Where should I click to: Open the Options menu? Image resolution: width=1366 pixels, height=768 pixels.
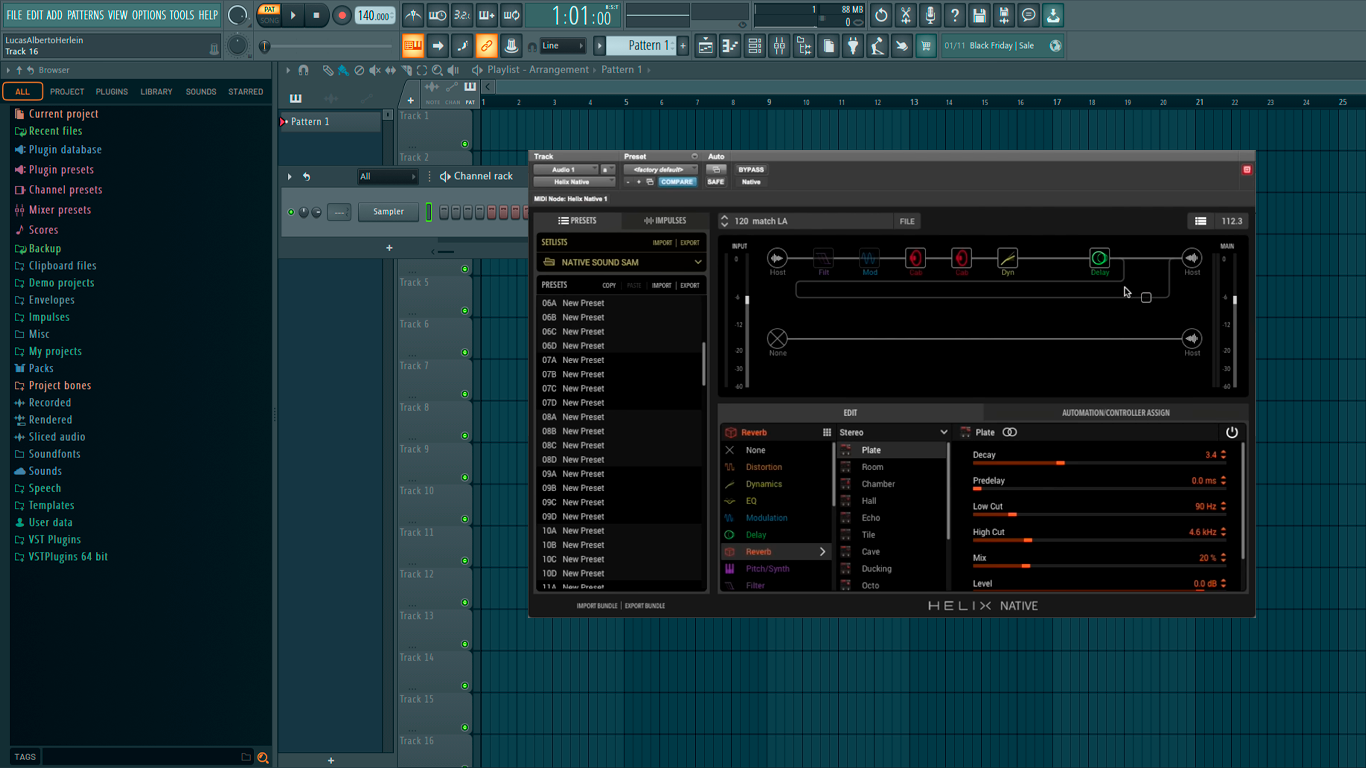[x=149, y=15]
